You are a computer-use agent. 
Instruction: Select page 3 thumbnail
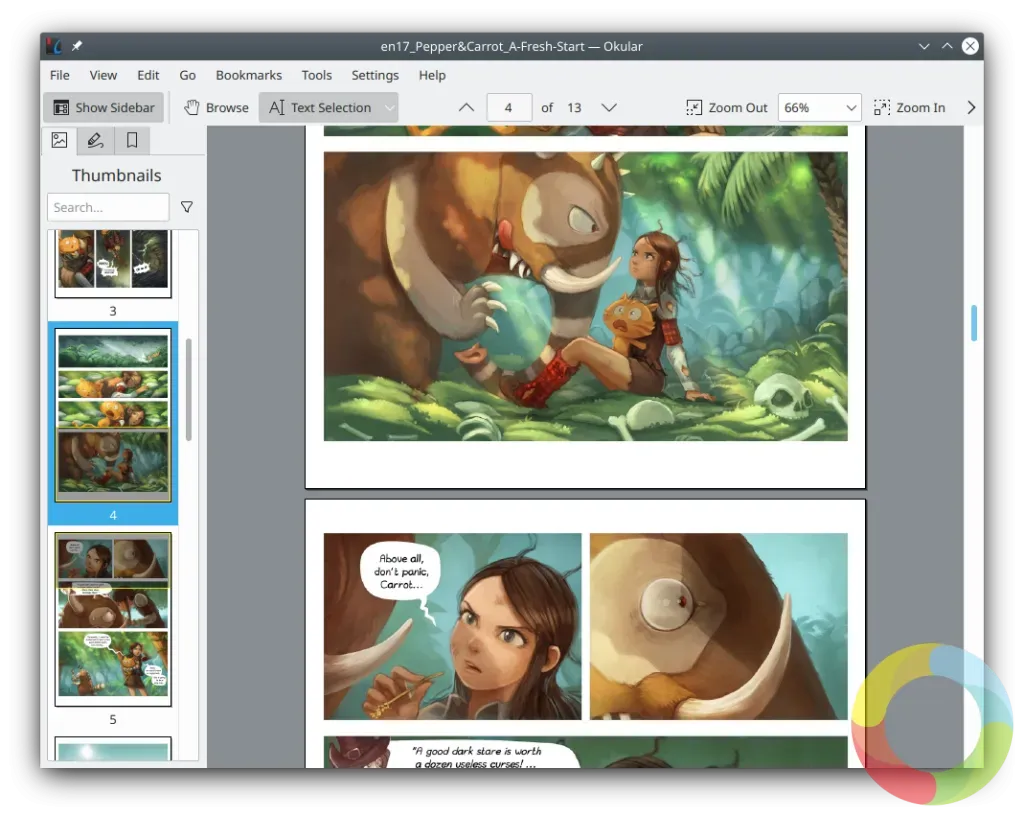(113, 263)
